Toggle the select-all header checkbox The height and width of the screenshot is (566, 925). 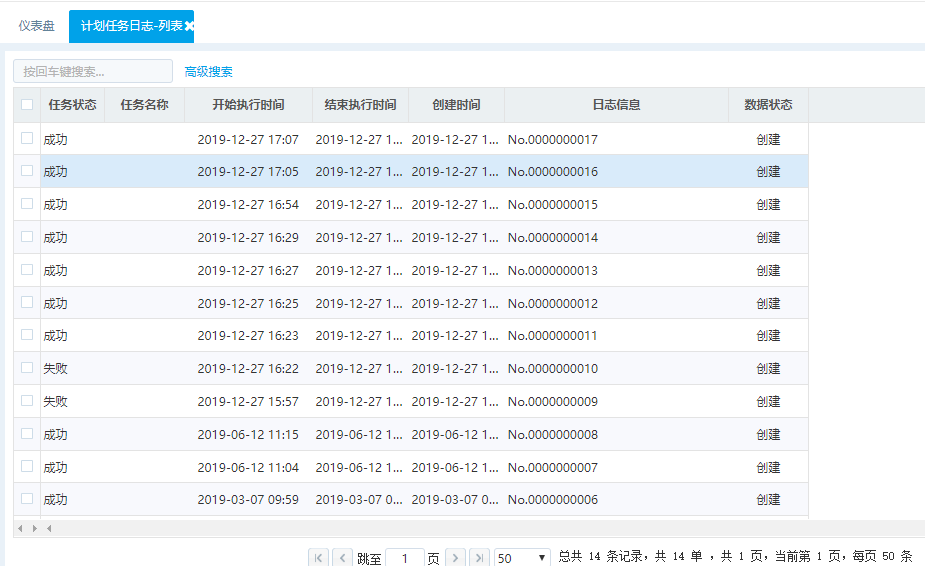click(27, 104)
